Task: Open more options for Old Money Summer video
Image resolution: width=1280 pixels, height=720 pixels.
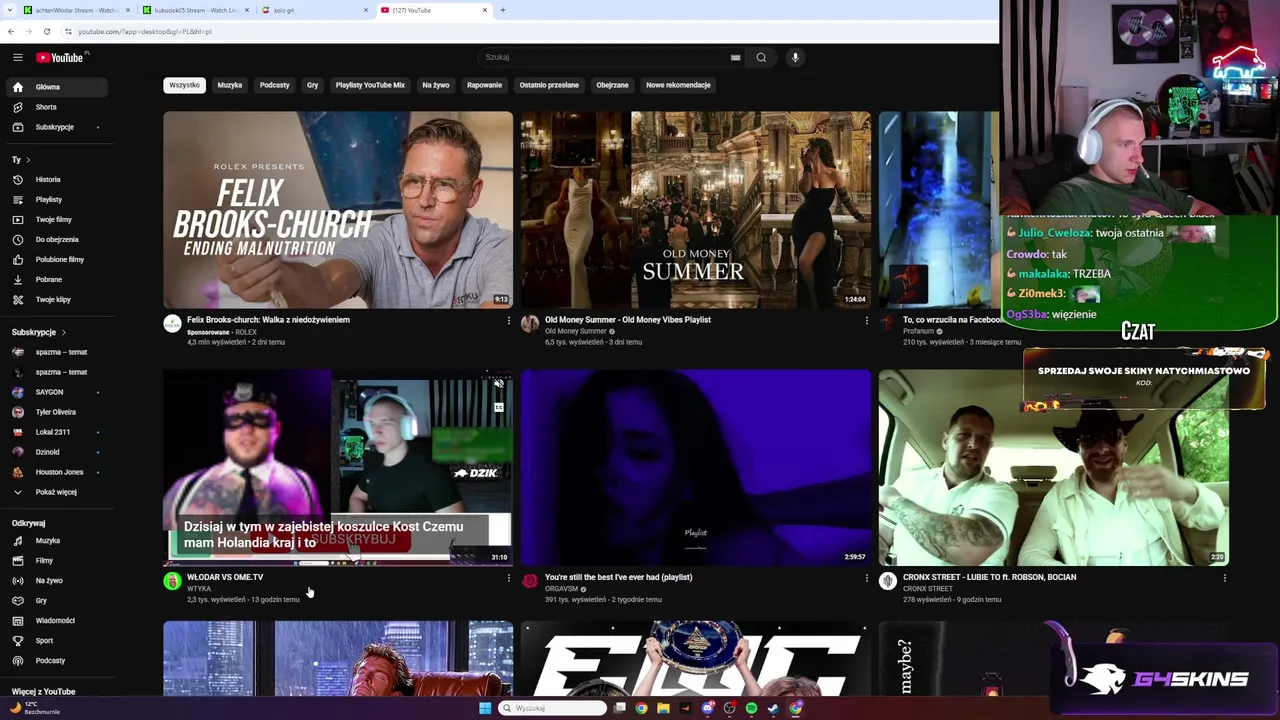Action: pos(867,321)
